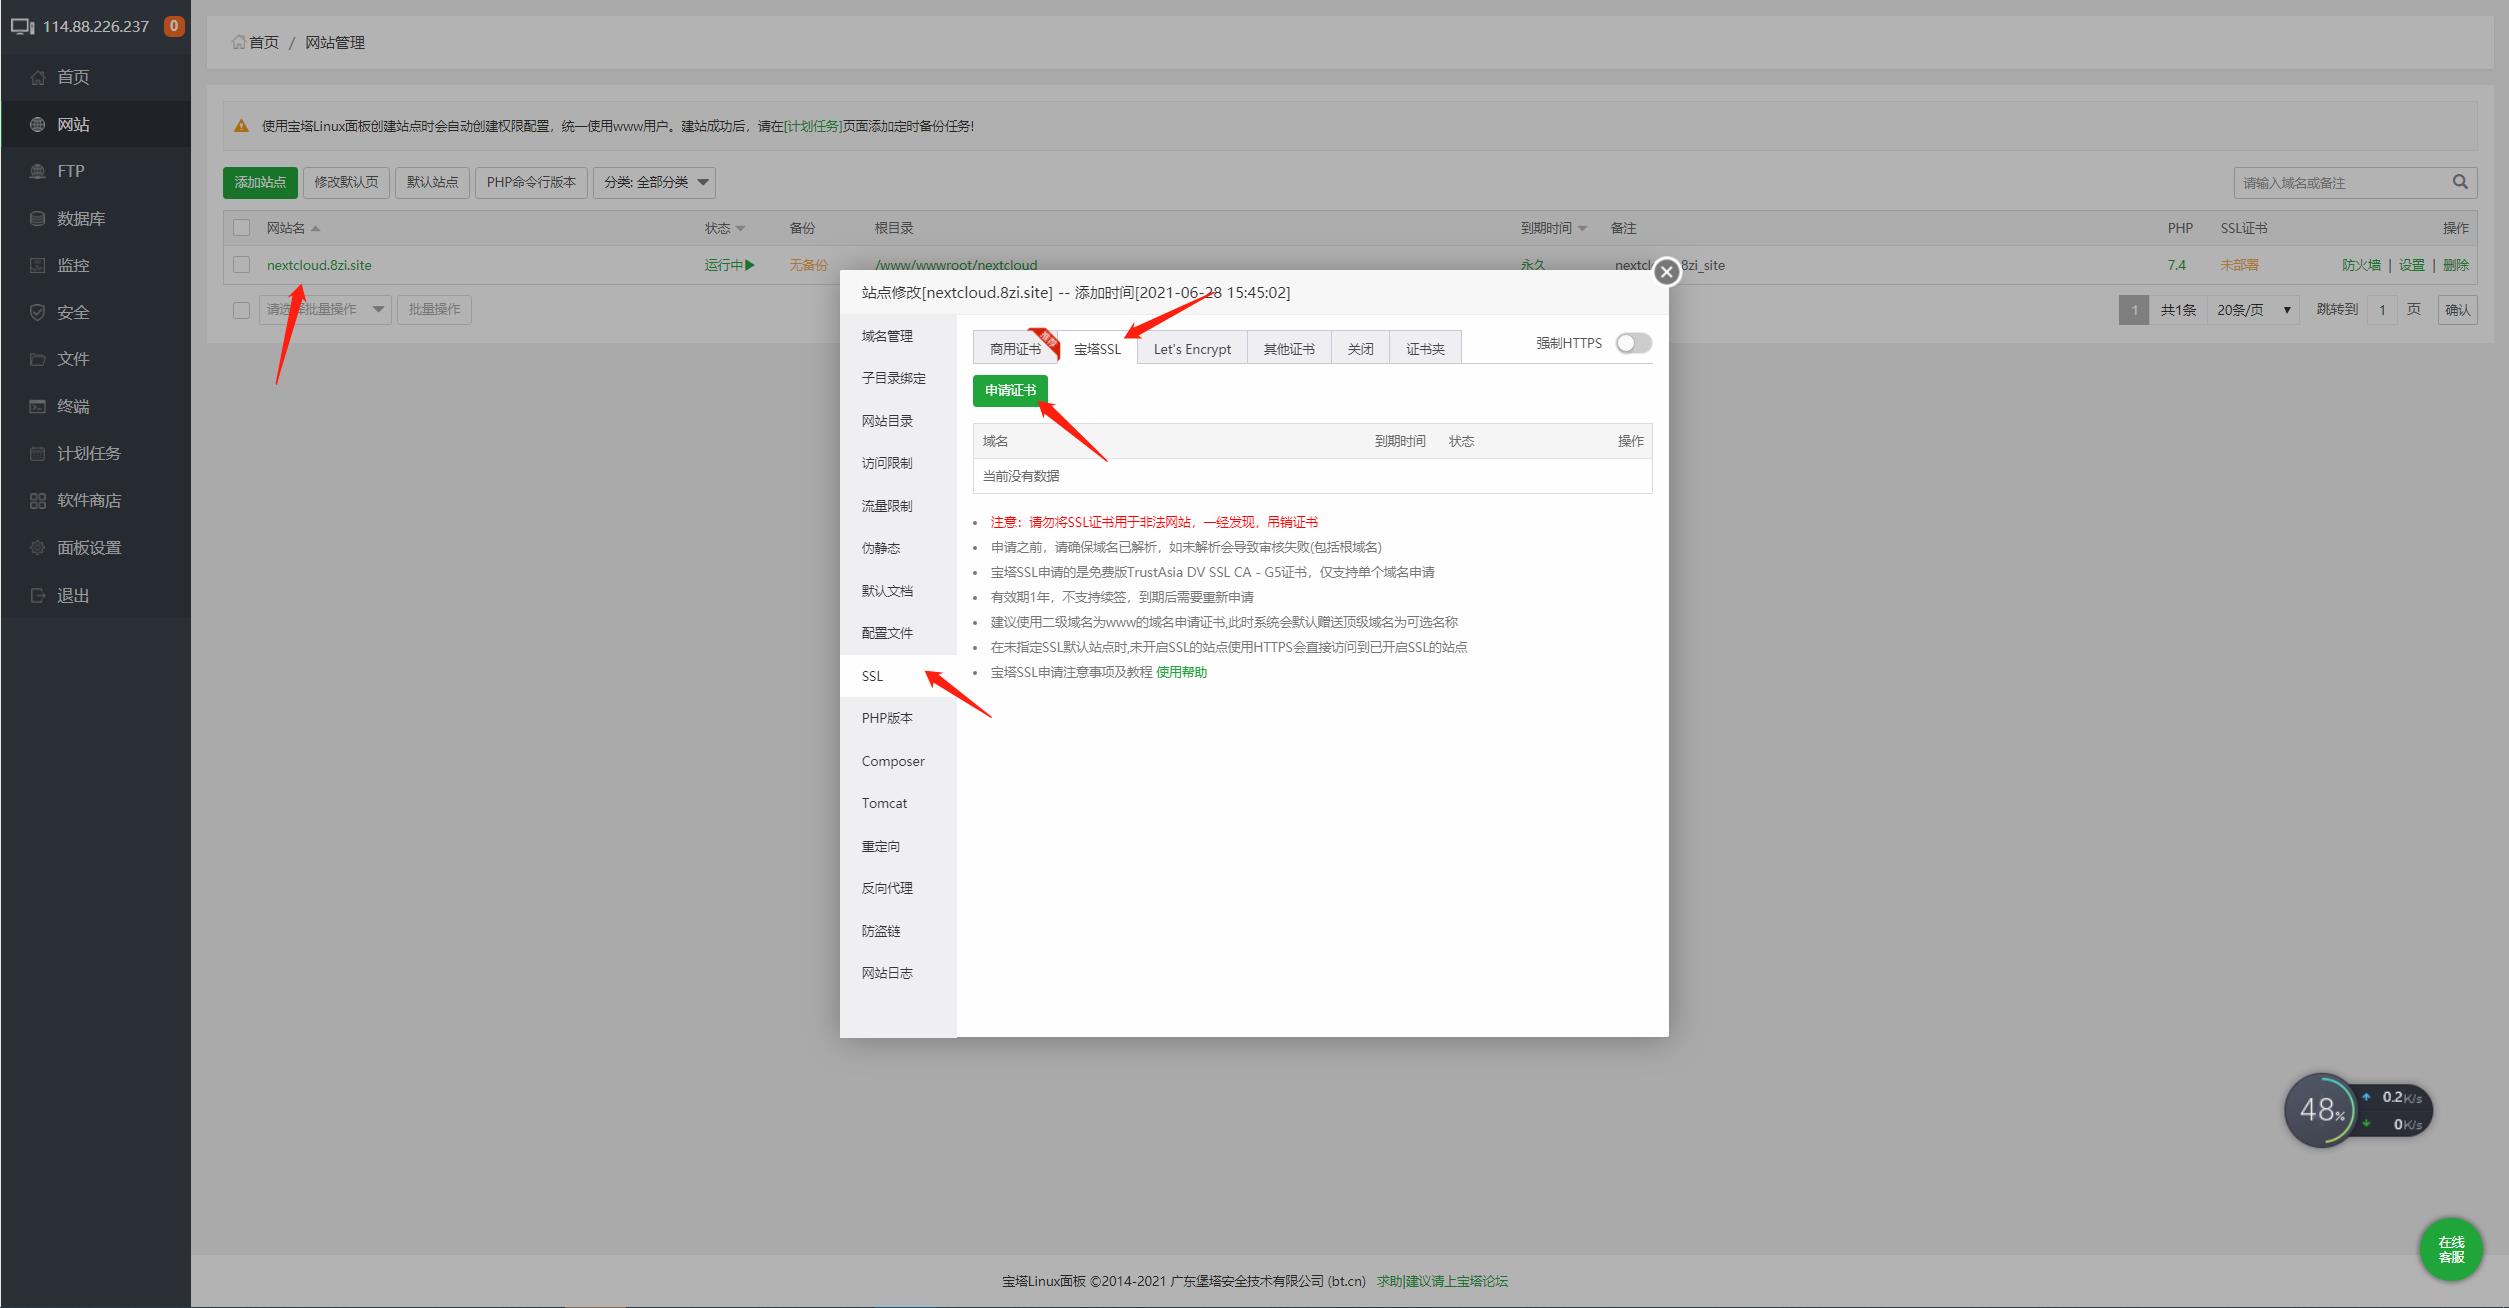Click the Monitoring icon in the sidebar
This screenshot has height=1308, width=2509.
[38, 265]
